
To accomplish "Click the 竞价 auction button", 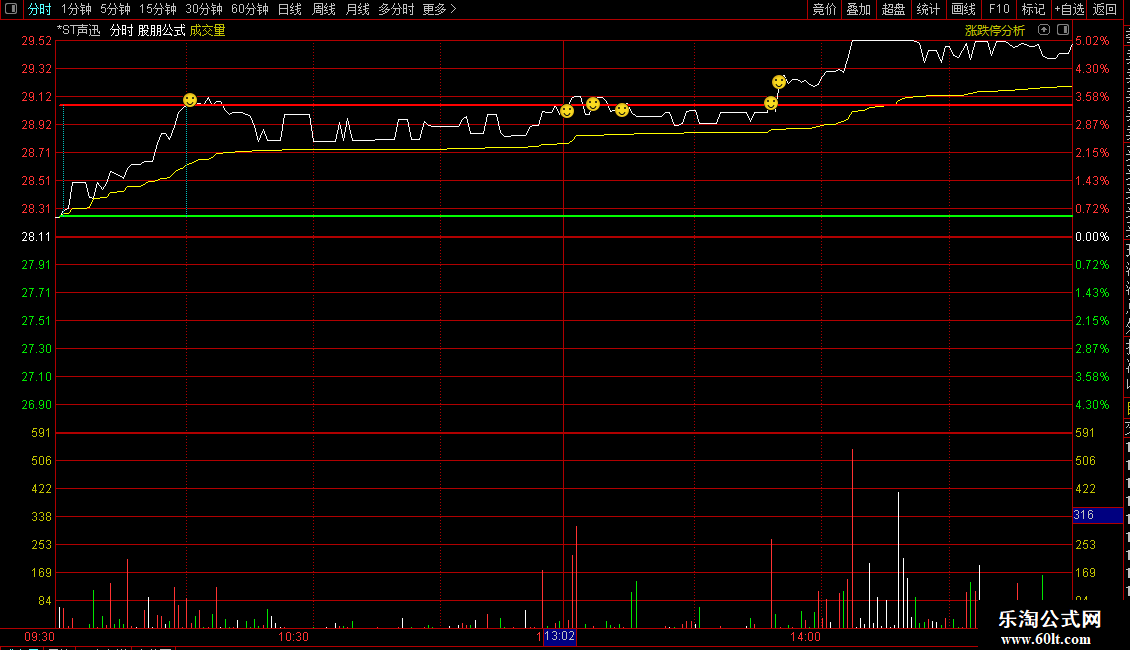I will click(x=824, y=9).
